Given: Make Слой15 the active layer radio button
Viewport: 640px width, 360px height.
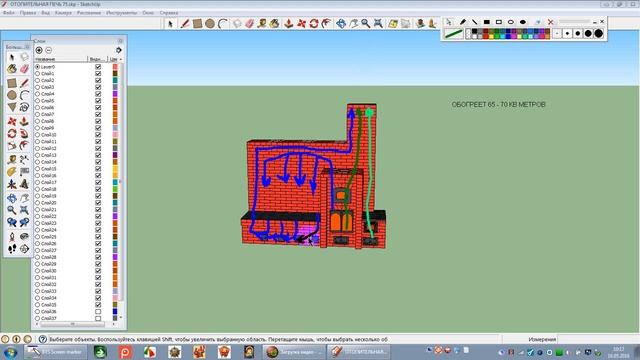Looking at the screenshot, I should pyautogui.click(x=38, y=169).
